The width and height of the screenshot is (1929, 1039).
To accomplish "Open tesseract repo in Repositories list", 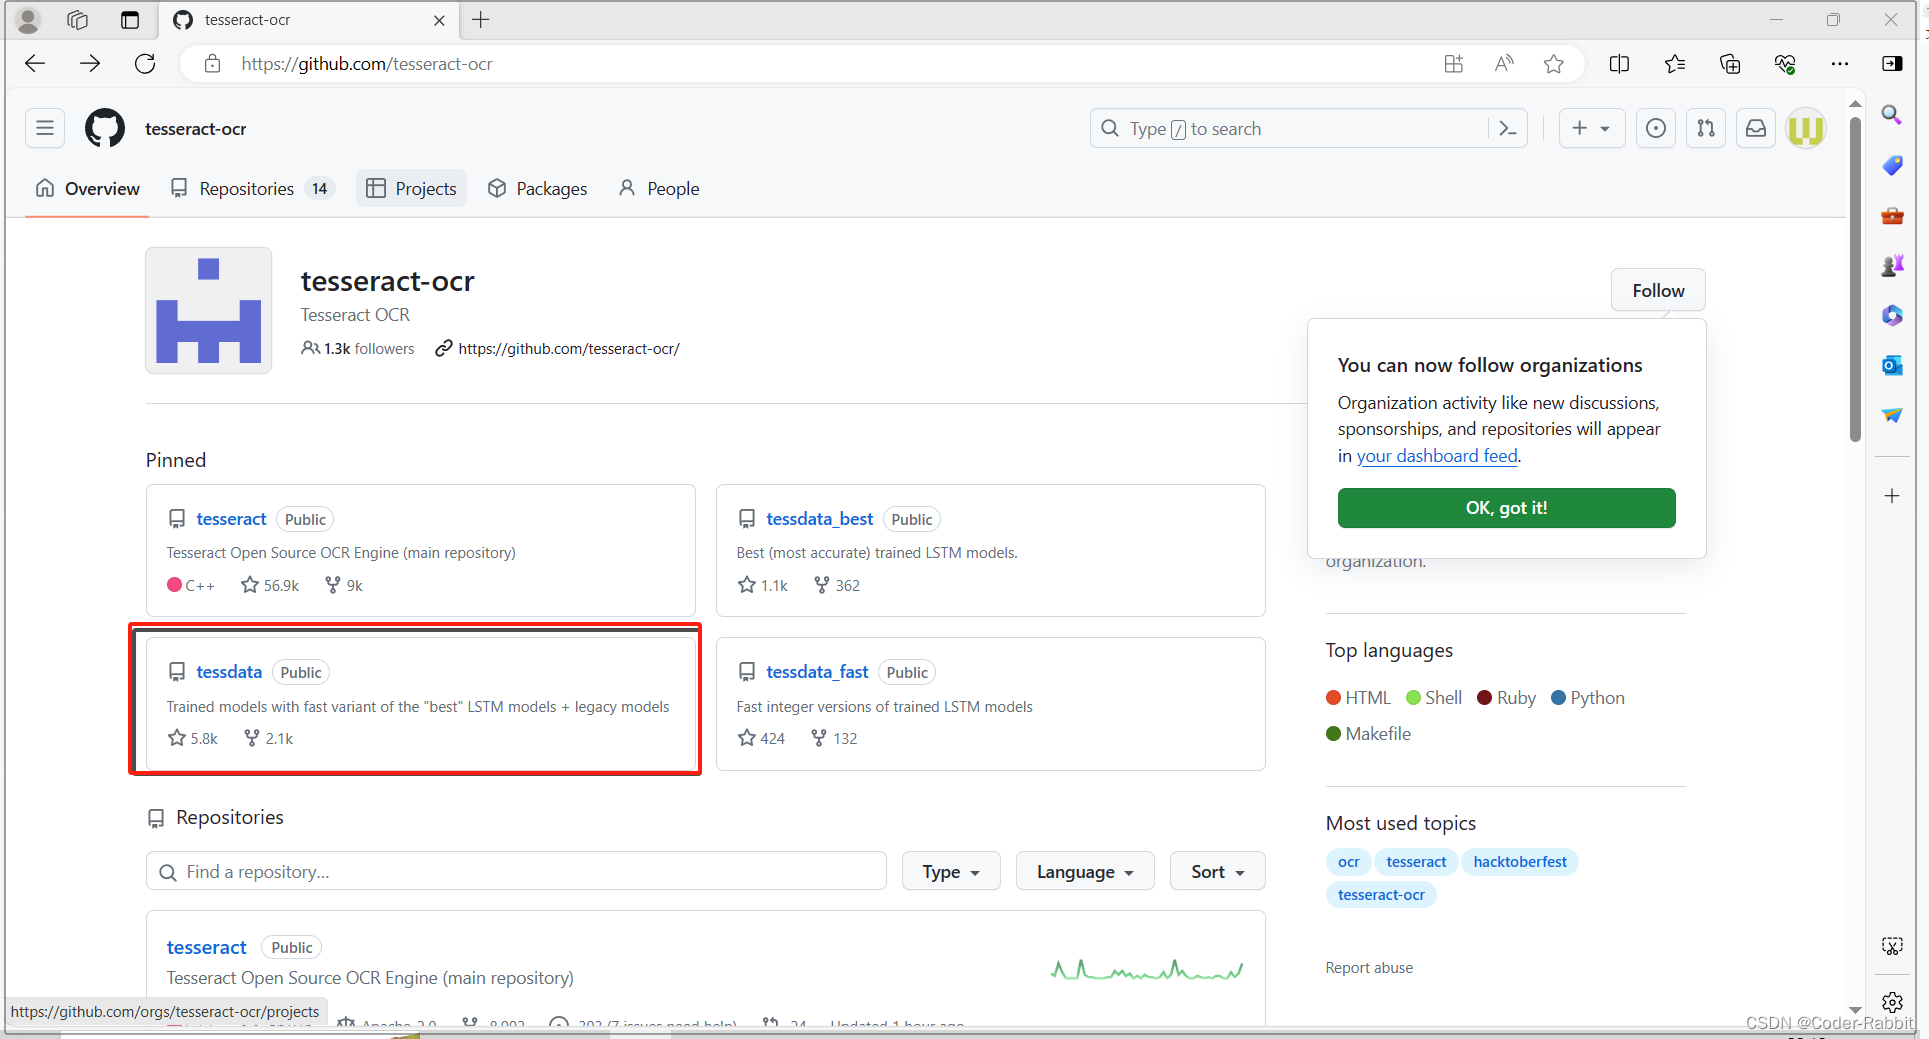I will coord(206,947).
